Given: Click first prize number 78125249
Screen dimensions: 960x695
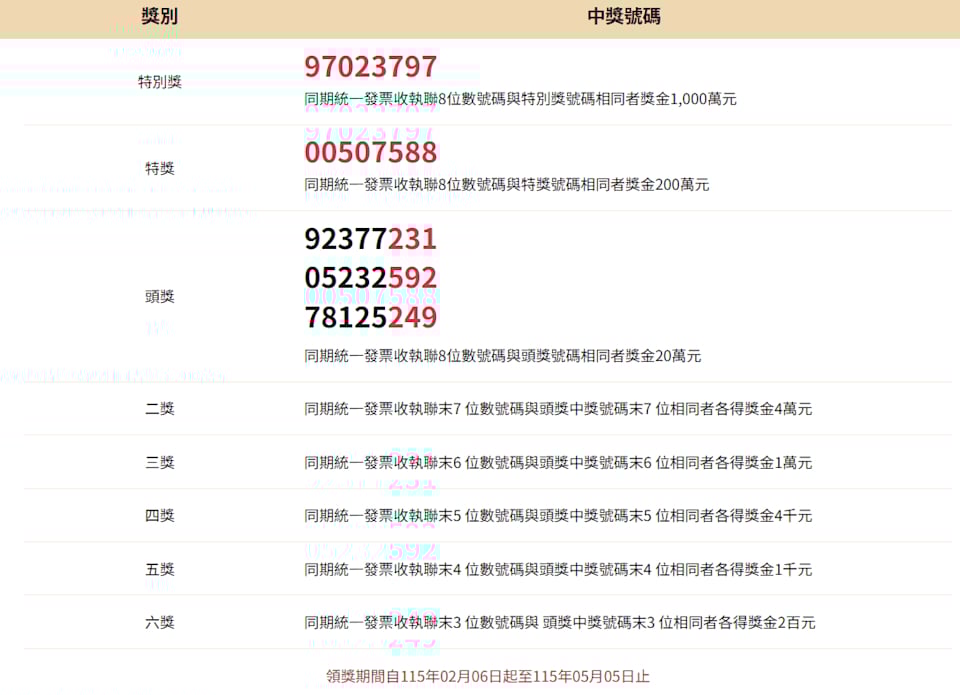Looking at the screenshot, I should pos(371,318).
